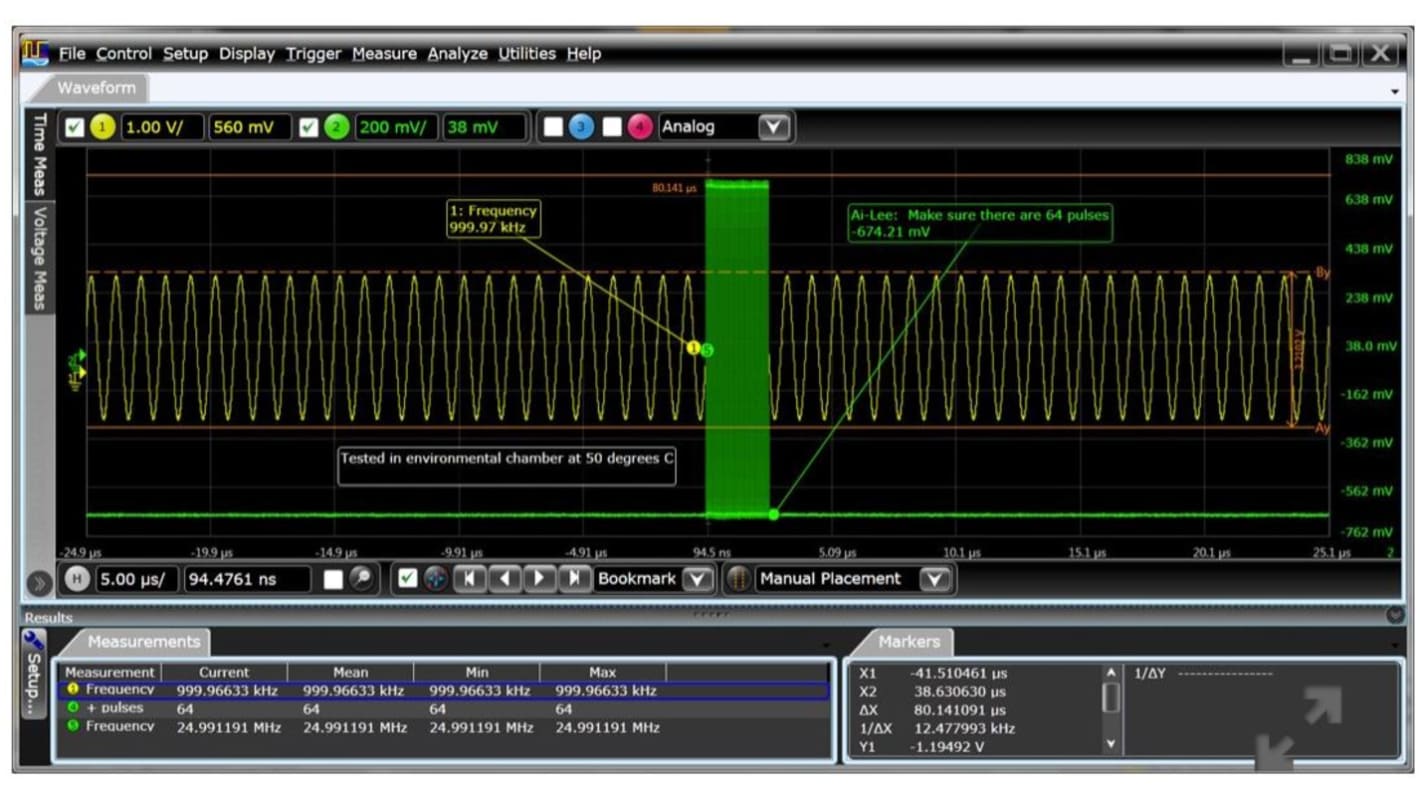The image size is (1420, 798).
Task: Go to the previous bookmark
Action: [x=505, y=579]
